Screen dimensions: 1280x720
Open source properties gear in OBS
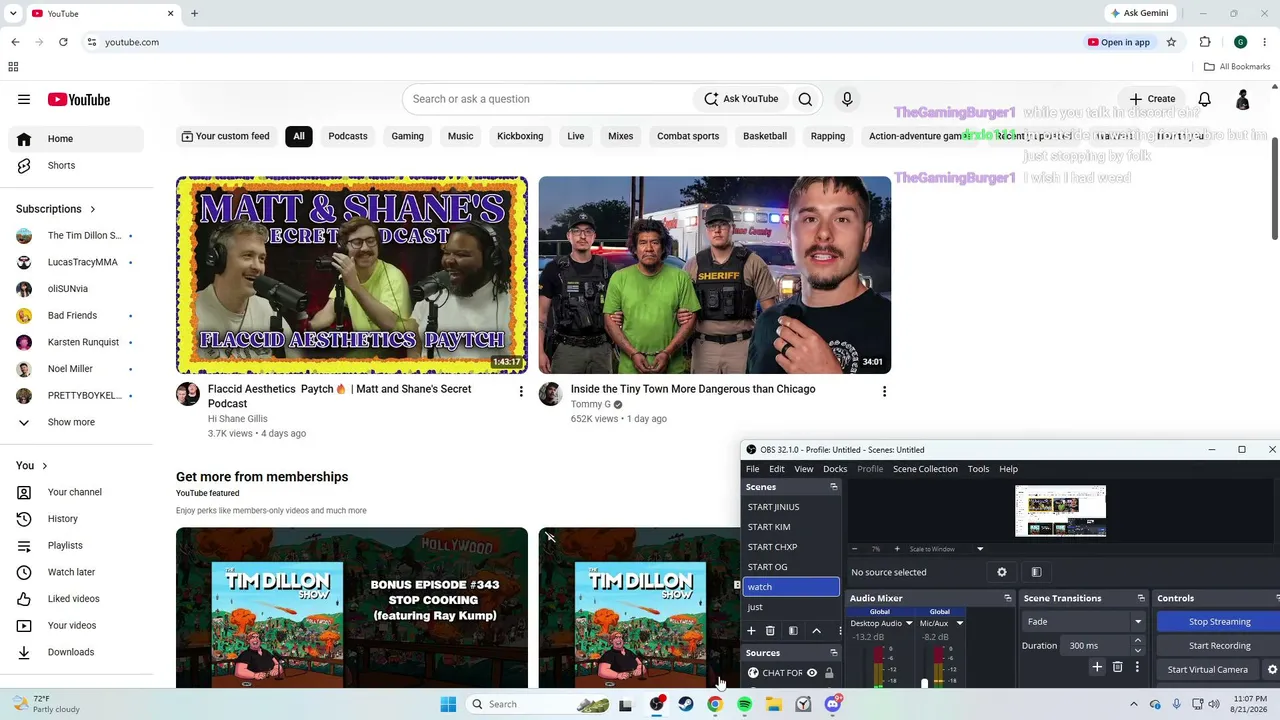(1002, 572)
